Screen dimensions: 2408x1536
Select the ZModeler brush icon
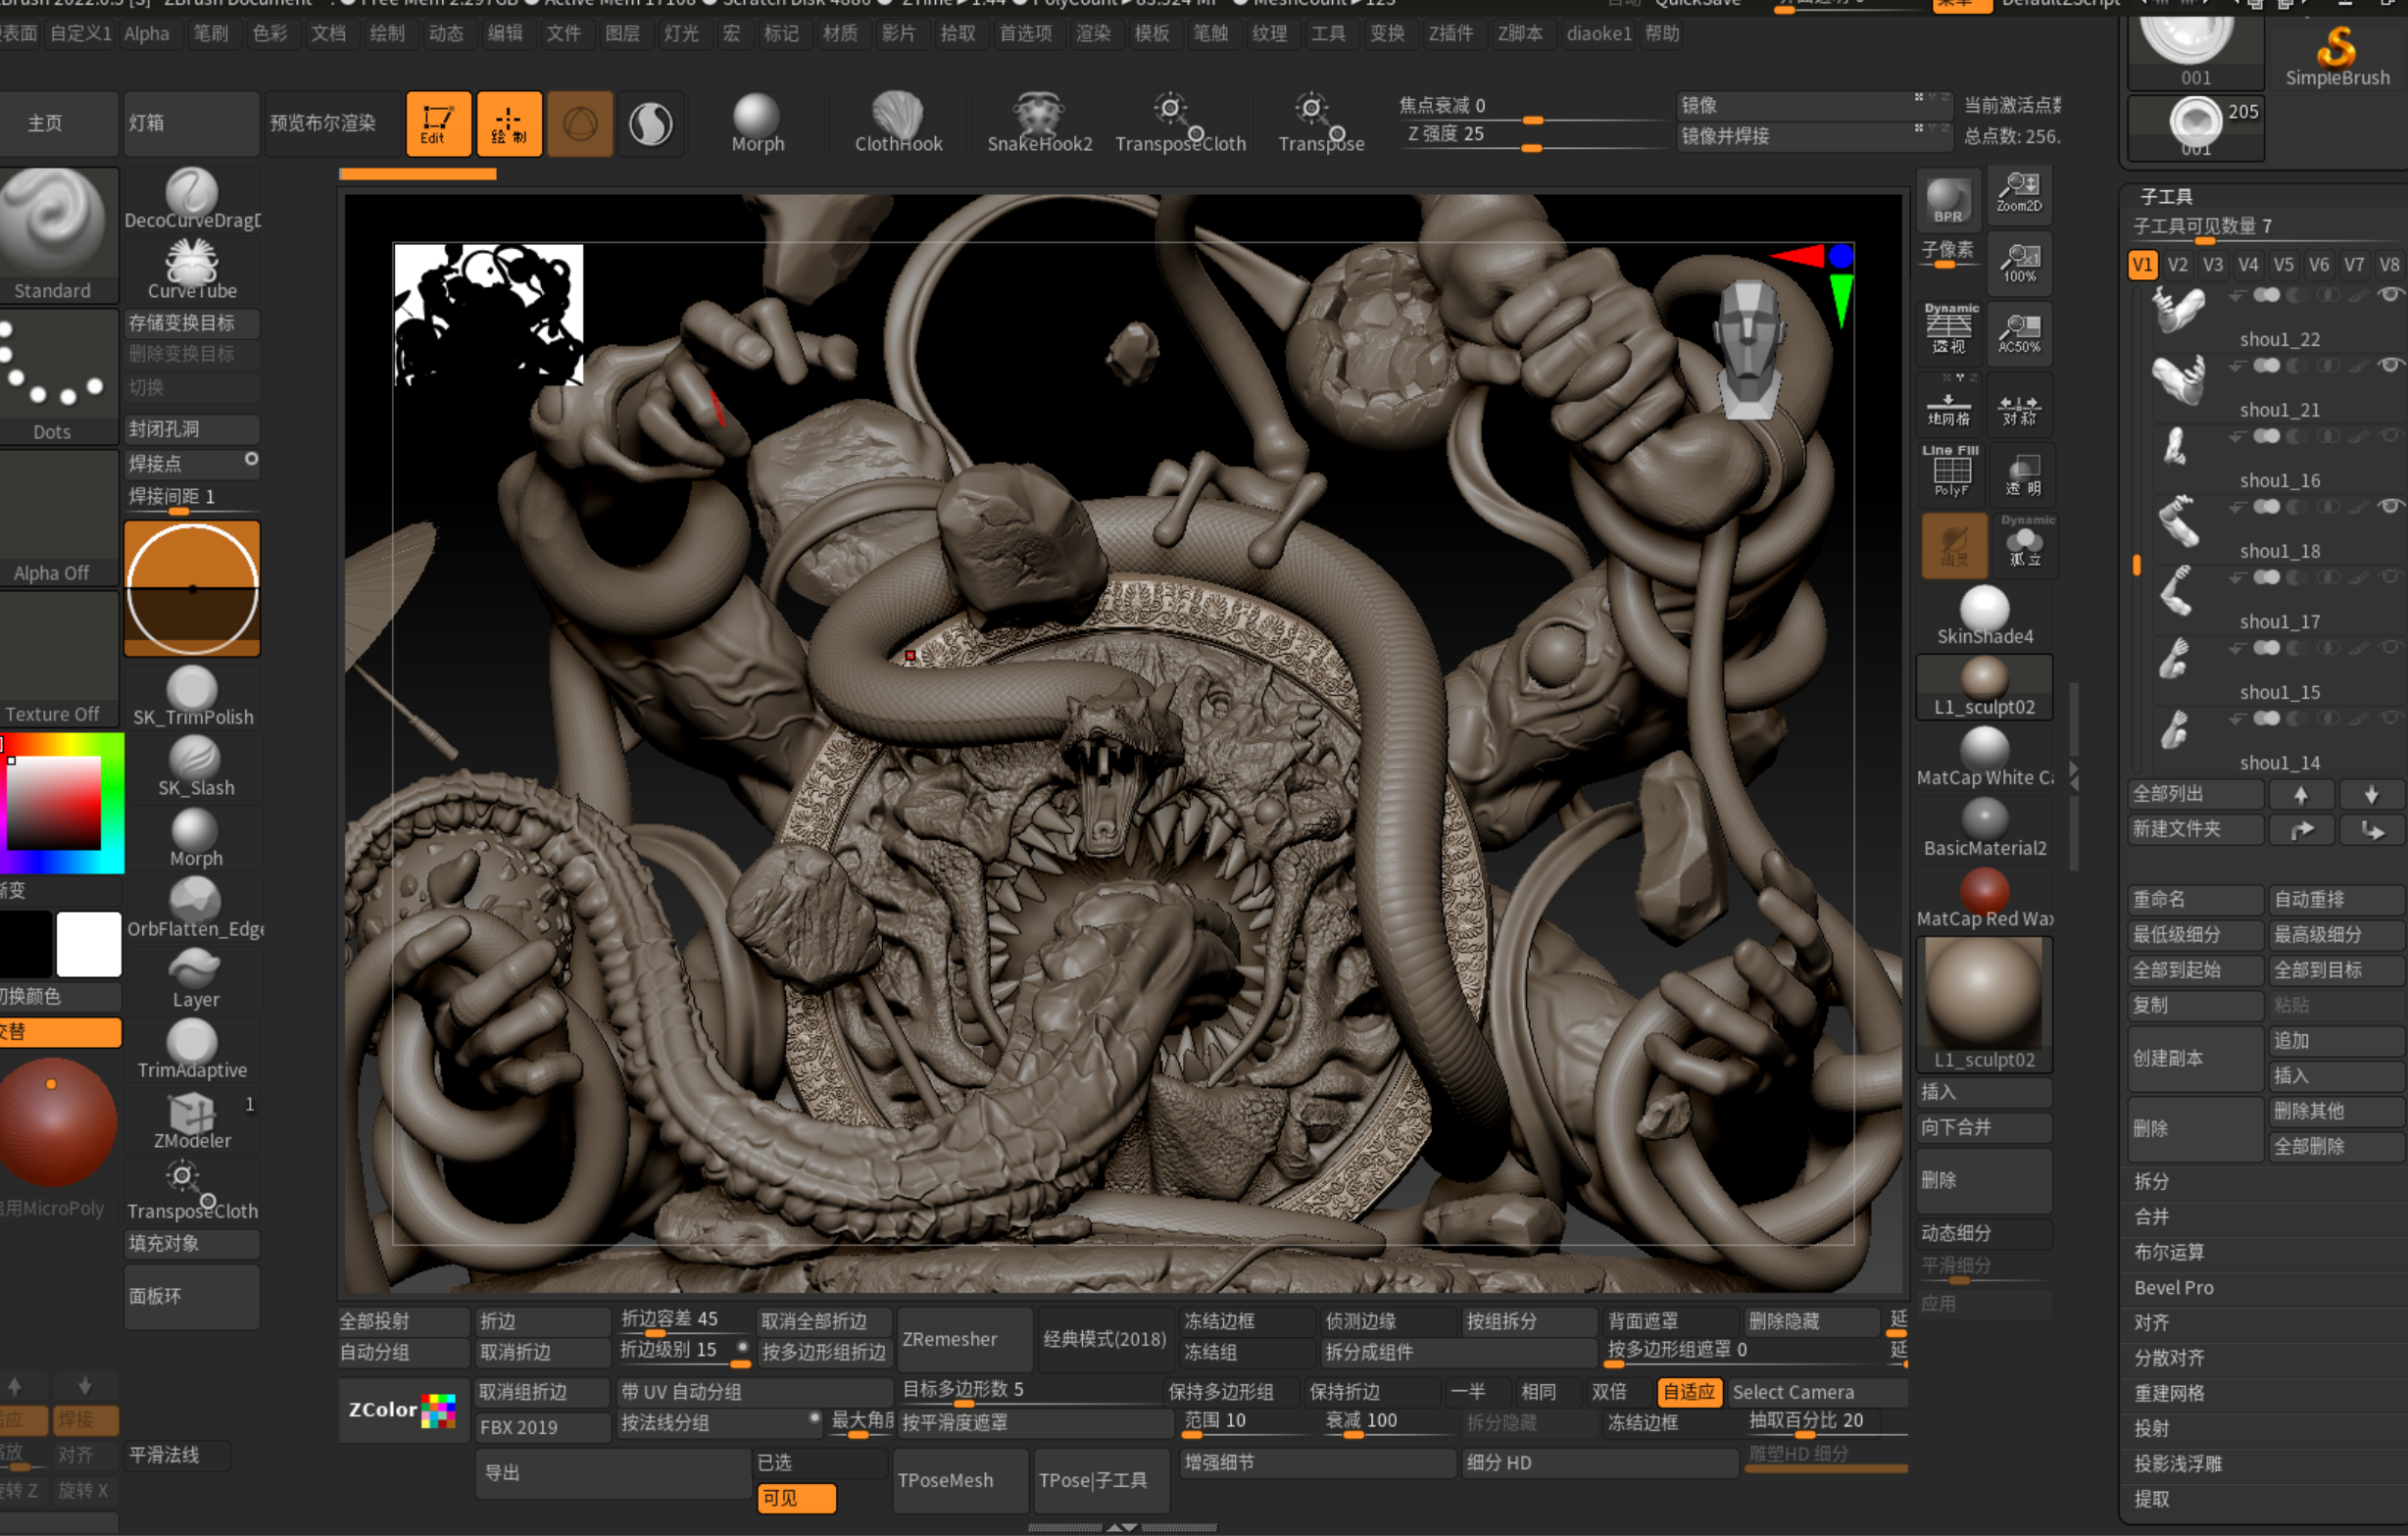pyautogui.click(x=191, y=1113)
